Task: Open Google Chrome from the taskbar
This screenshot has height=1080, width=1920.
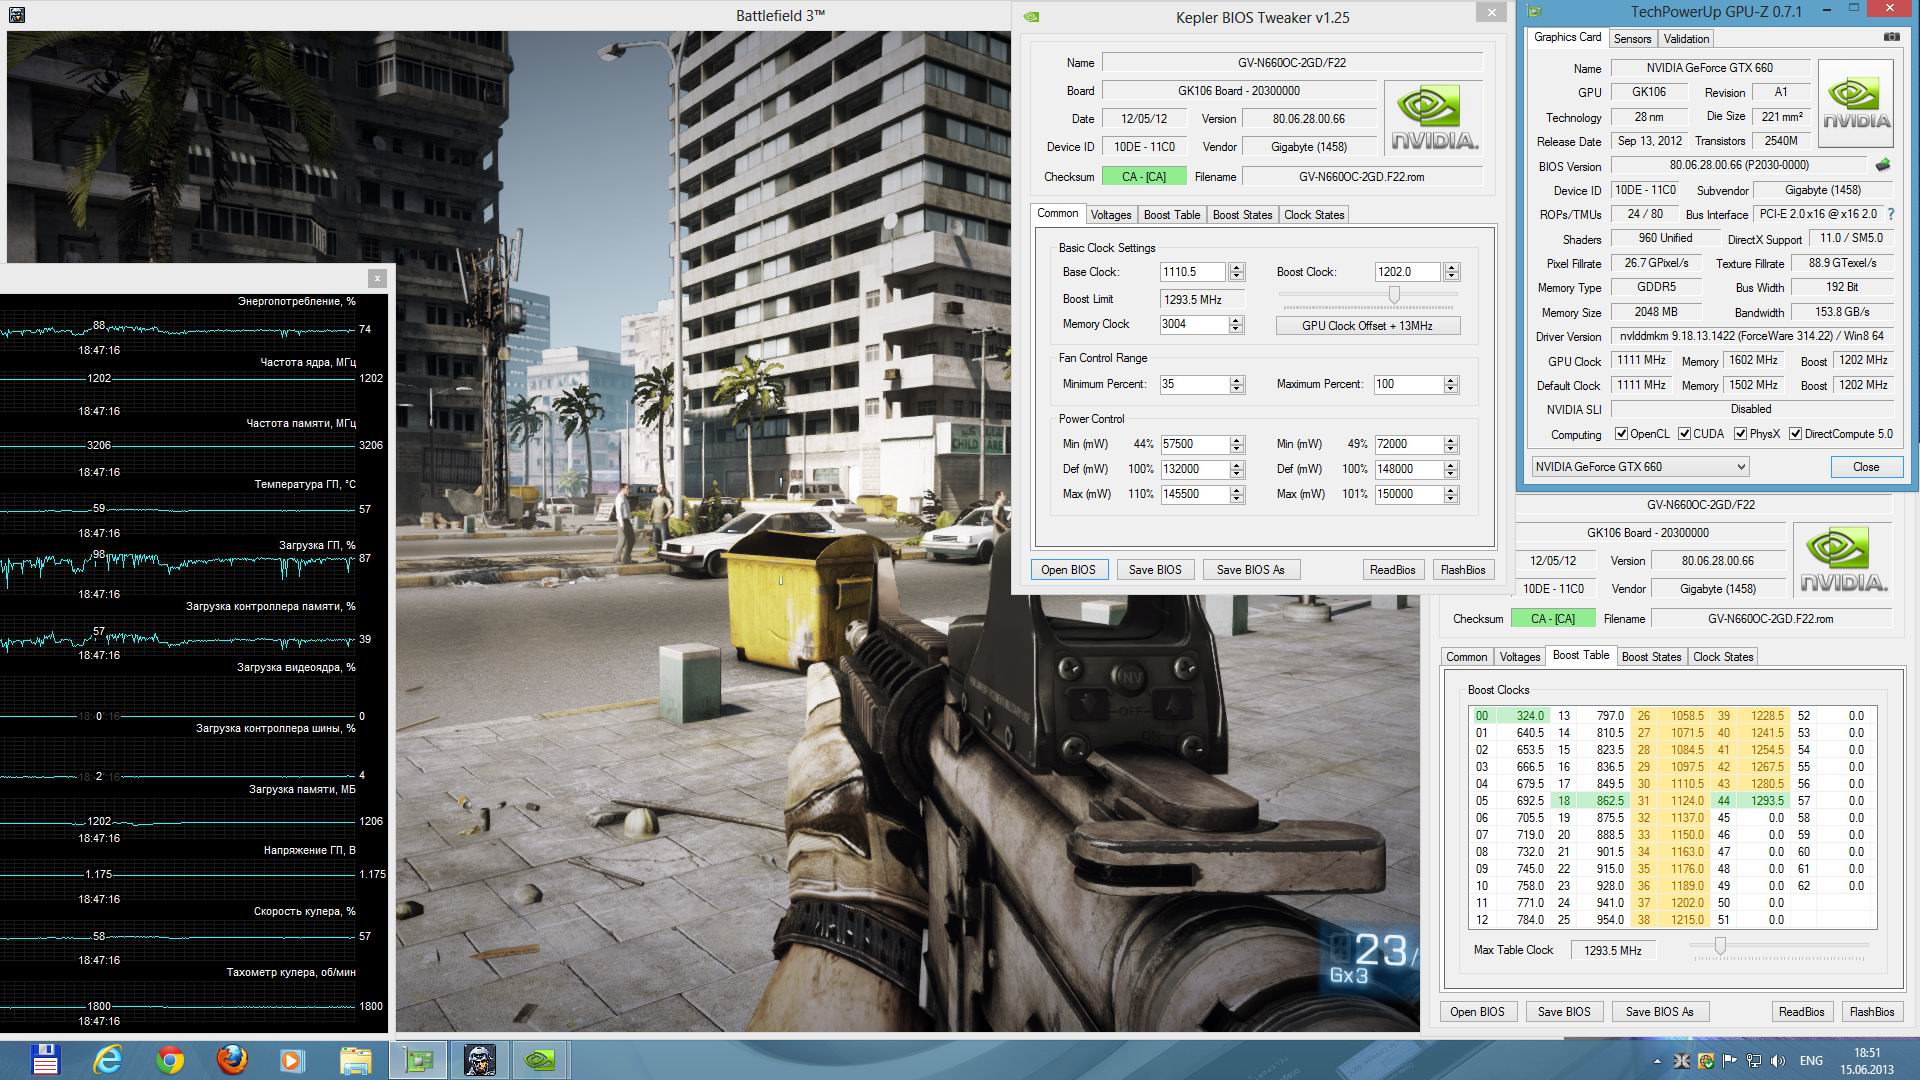Action: (170, 1059)
